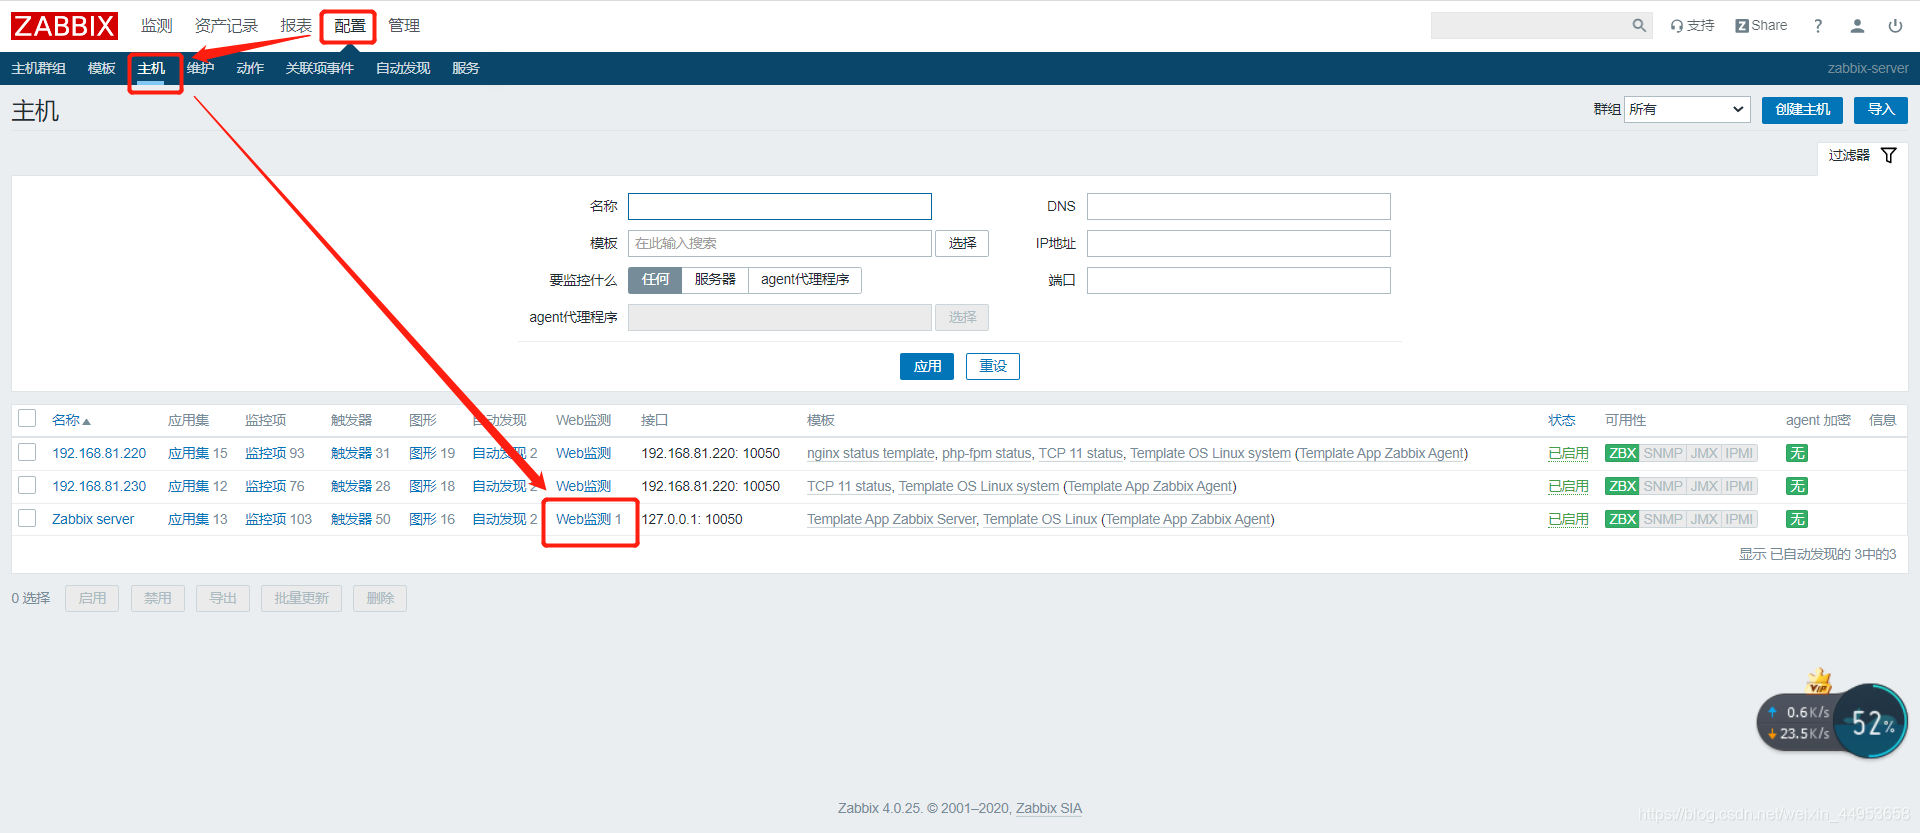Click the Zabbix logo

tap(64, 26)
